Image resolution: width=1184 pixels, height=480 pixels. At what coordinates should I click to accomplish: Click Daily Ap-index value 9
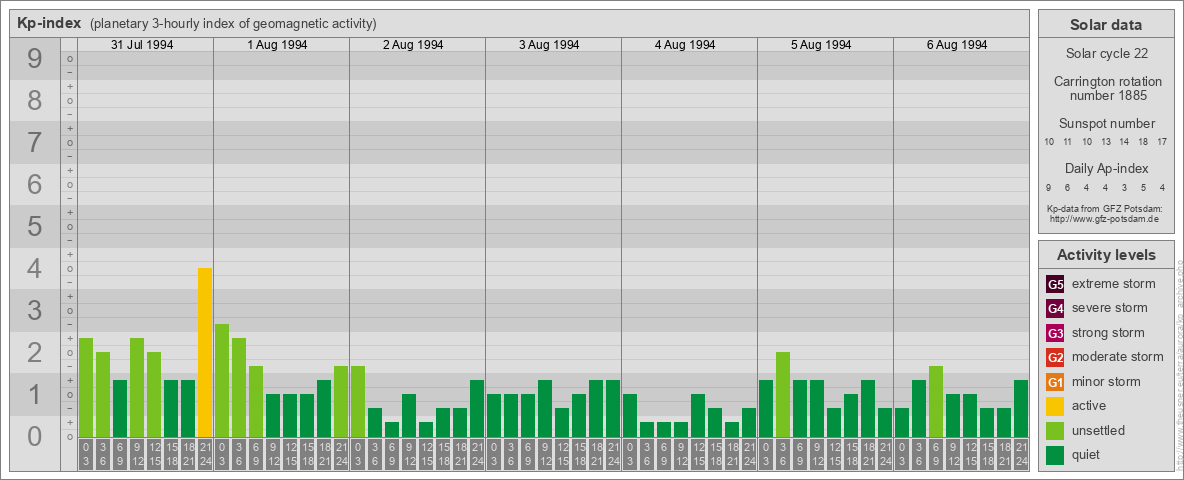(x=1049, y=187)
